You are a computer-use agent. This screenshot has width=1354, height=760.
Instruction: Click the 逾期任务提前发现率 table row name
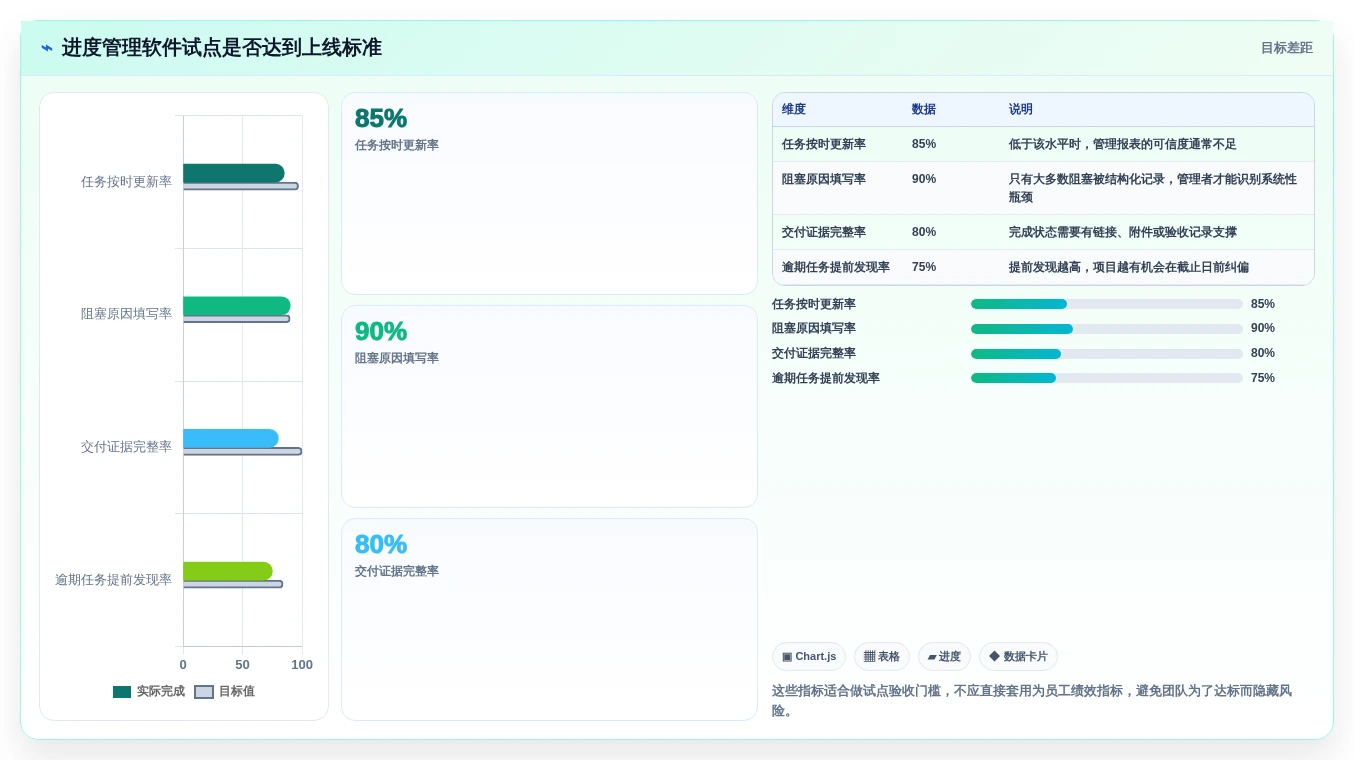[836, 267]
